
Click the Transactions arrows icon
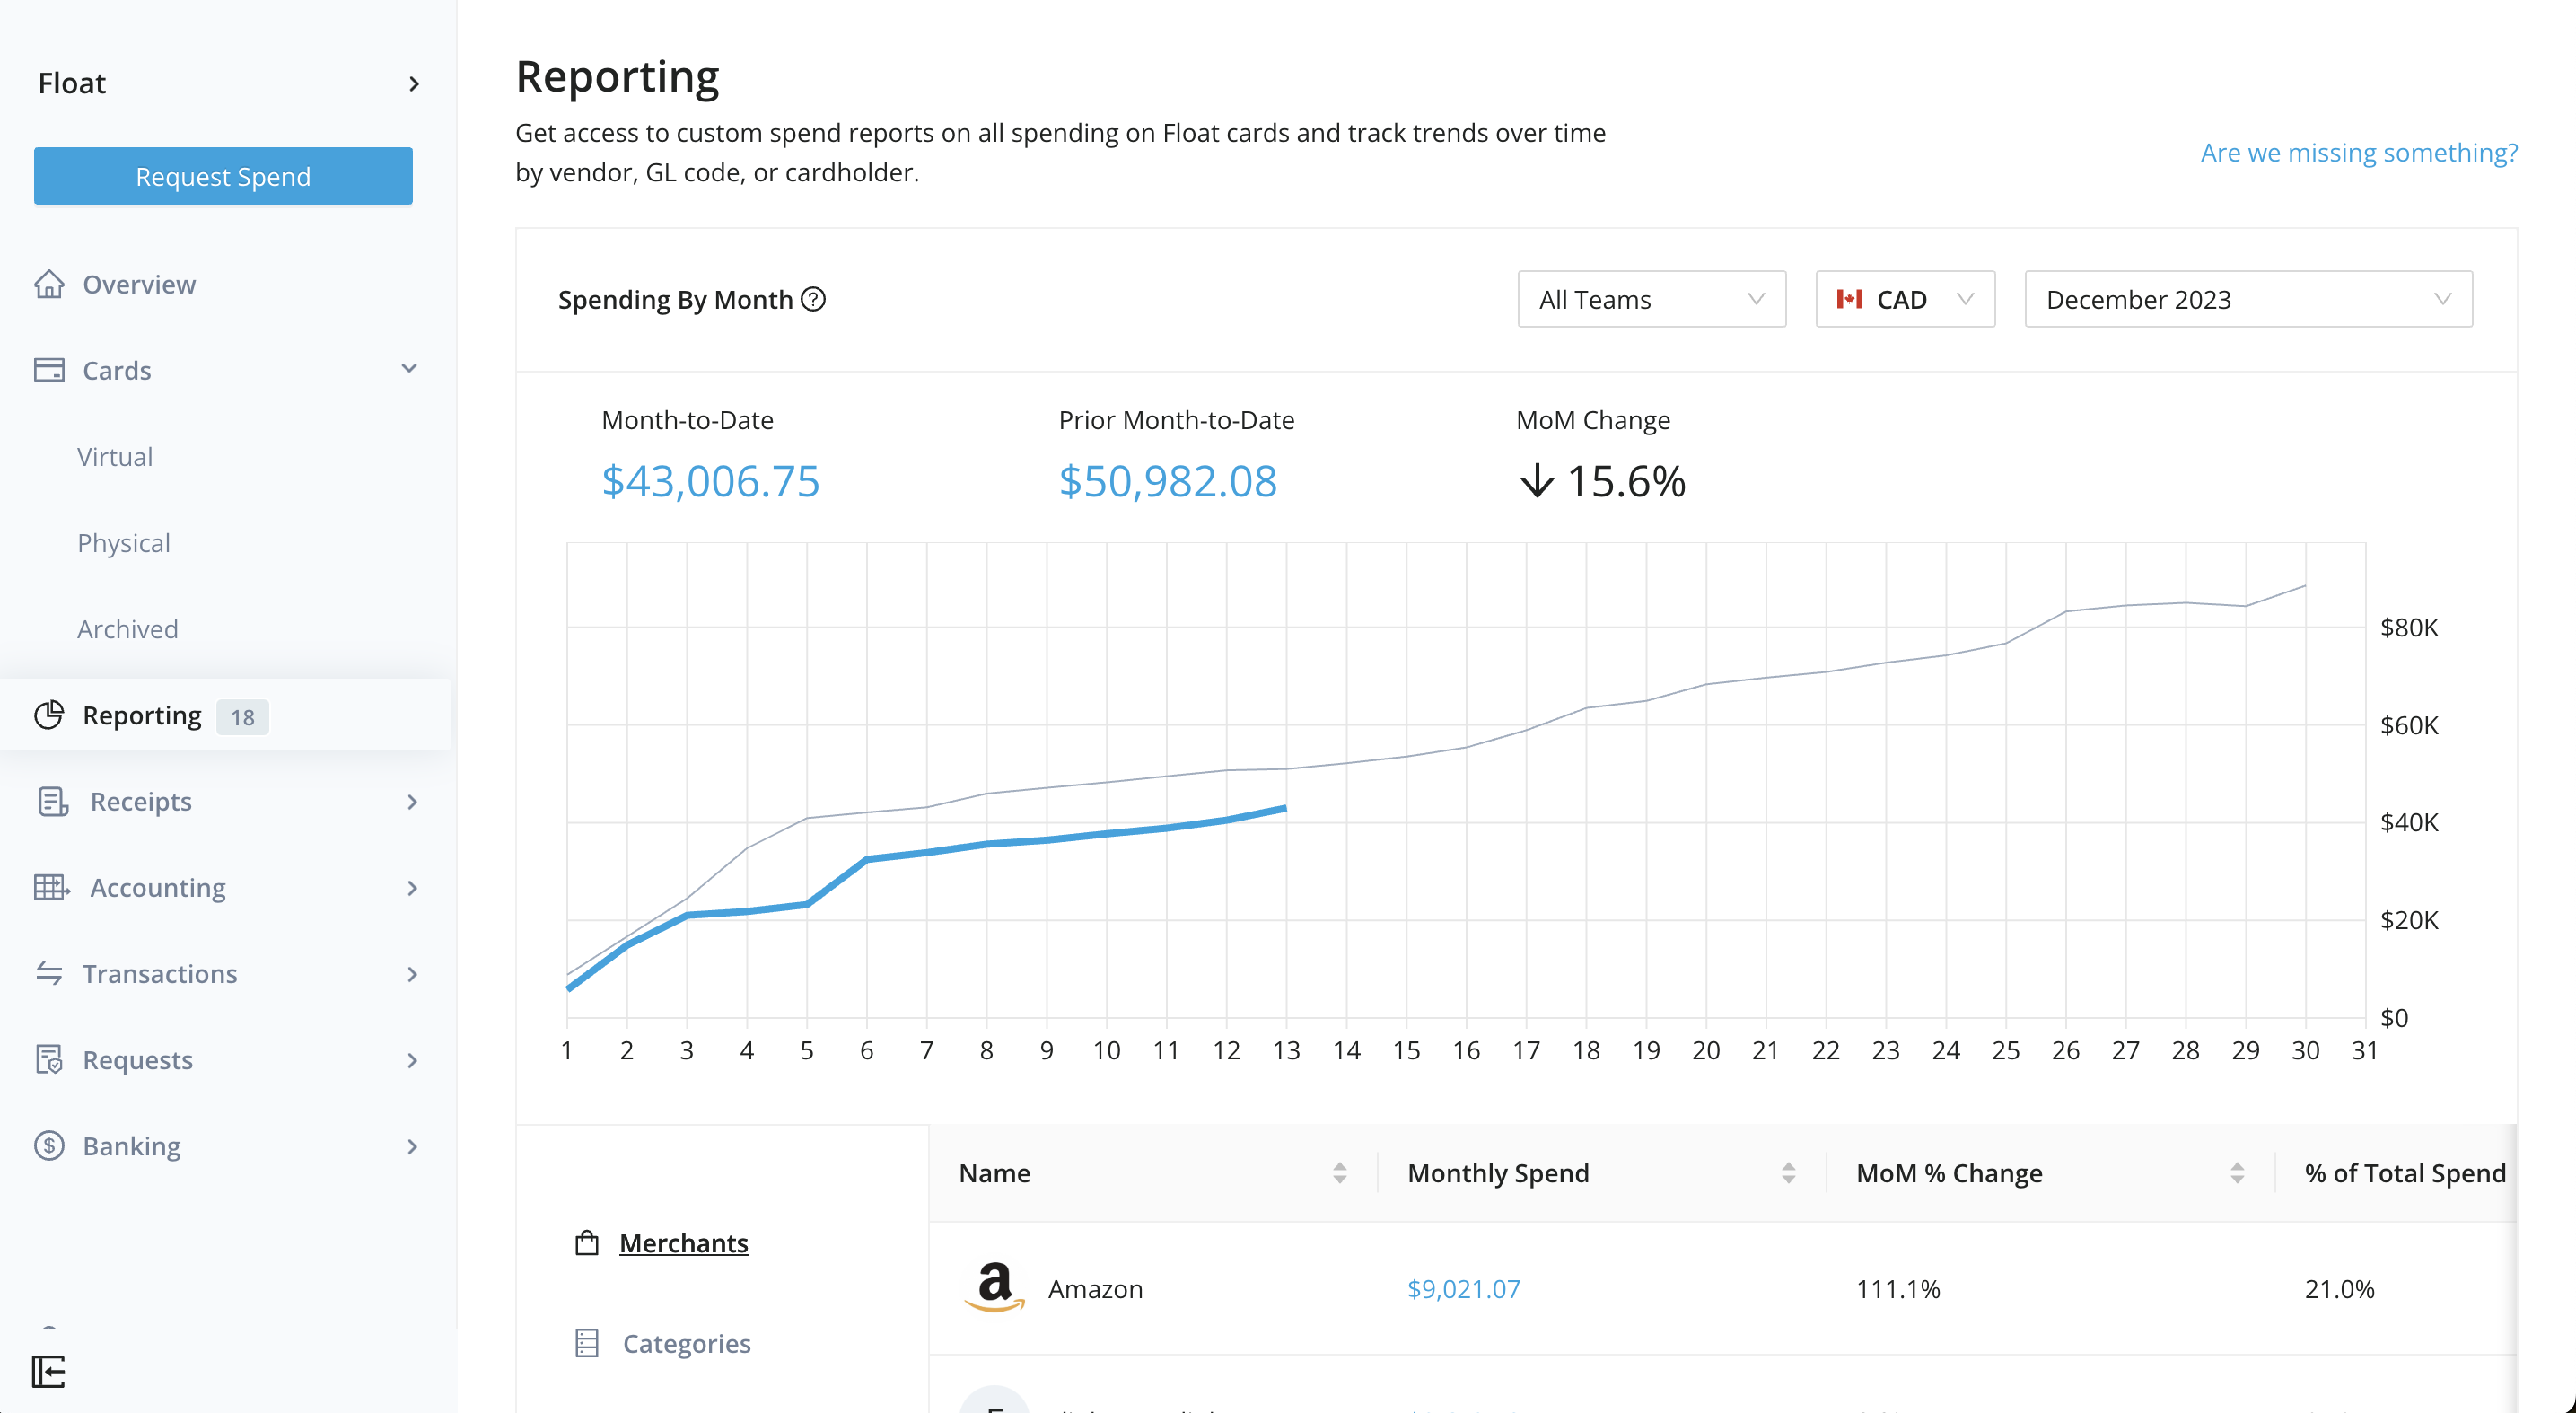50,973
